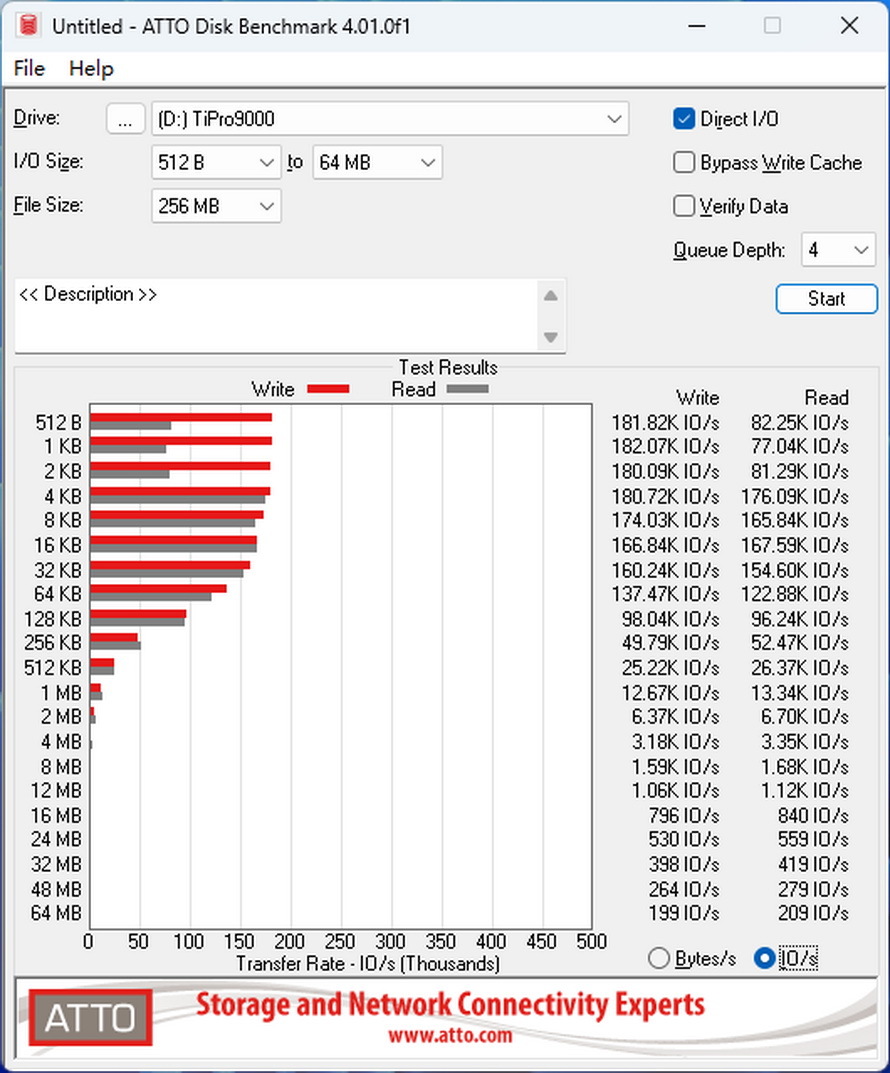Click the 12 MB write value 1.06K IO/s
The height and width of the screenshot is (1073, 890).
675,790
